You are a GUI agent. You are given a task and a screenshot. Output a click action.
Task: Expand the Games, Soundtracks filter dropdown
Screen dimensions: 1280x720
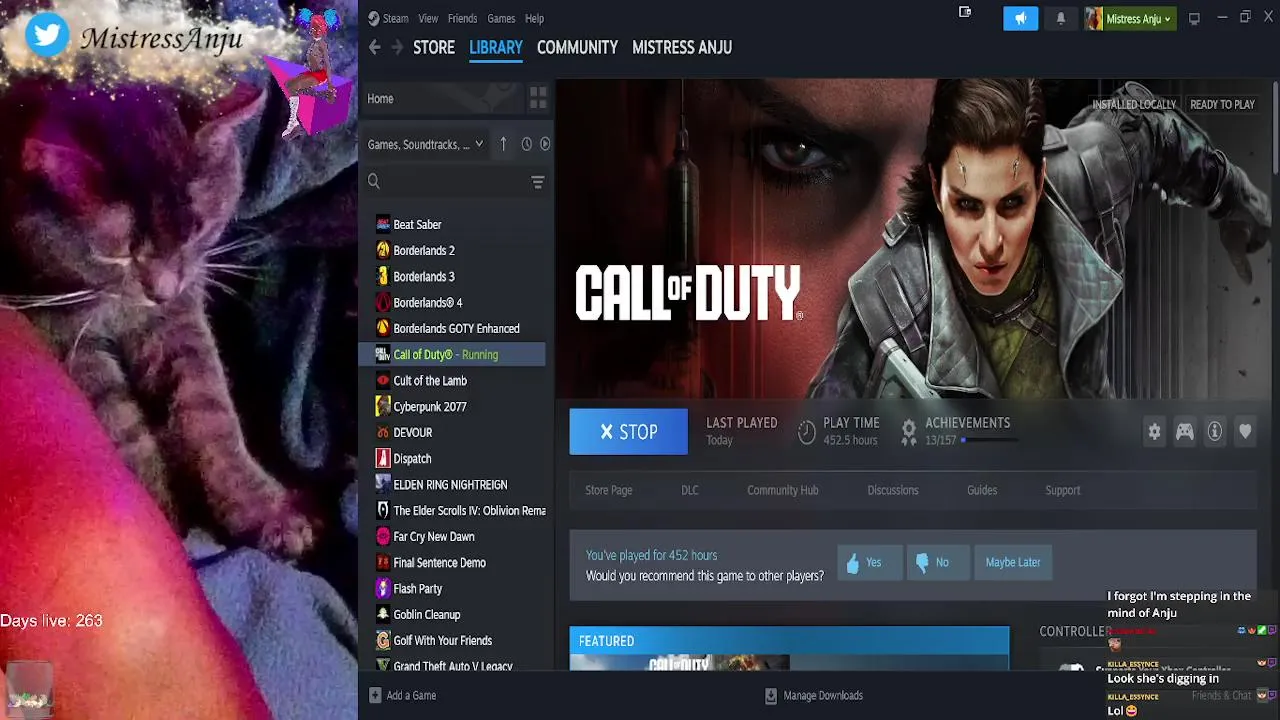click(x=425, y=144)
